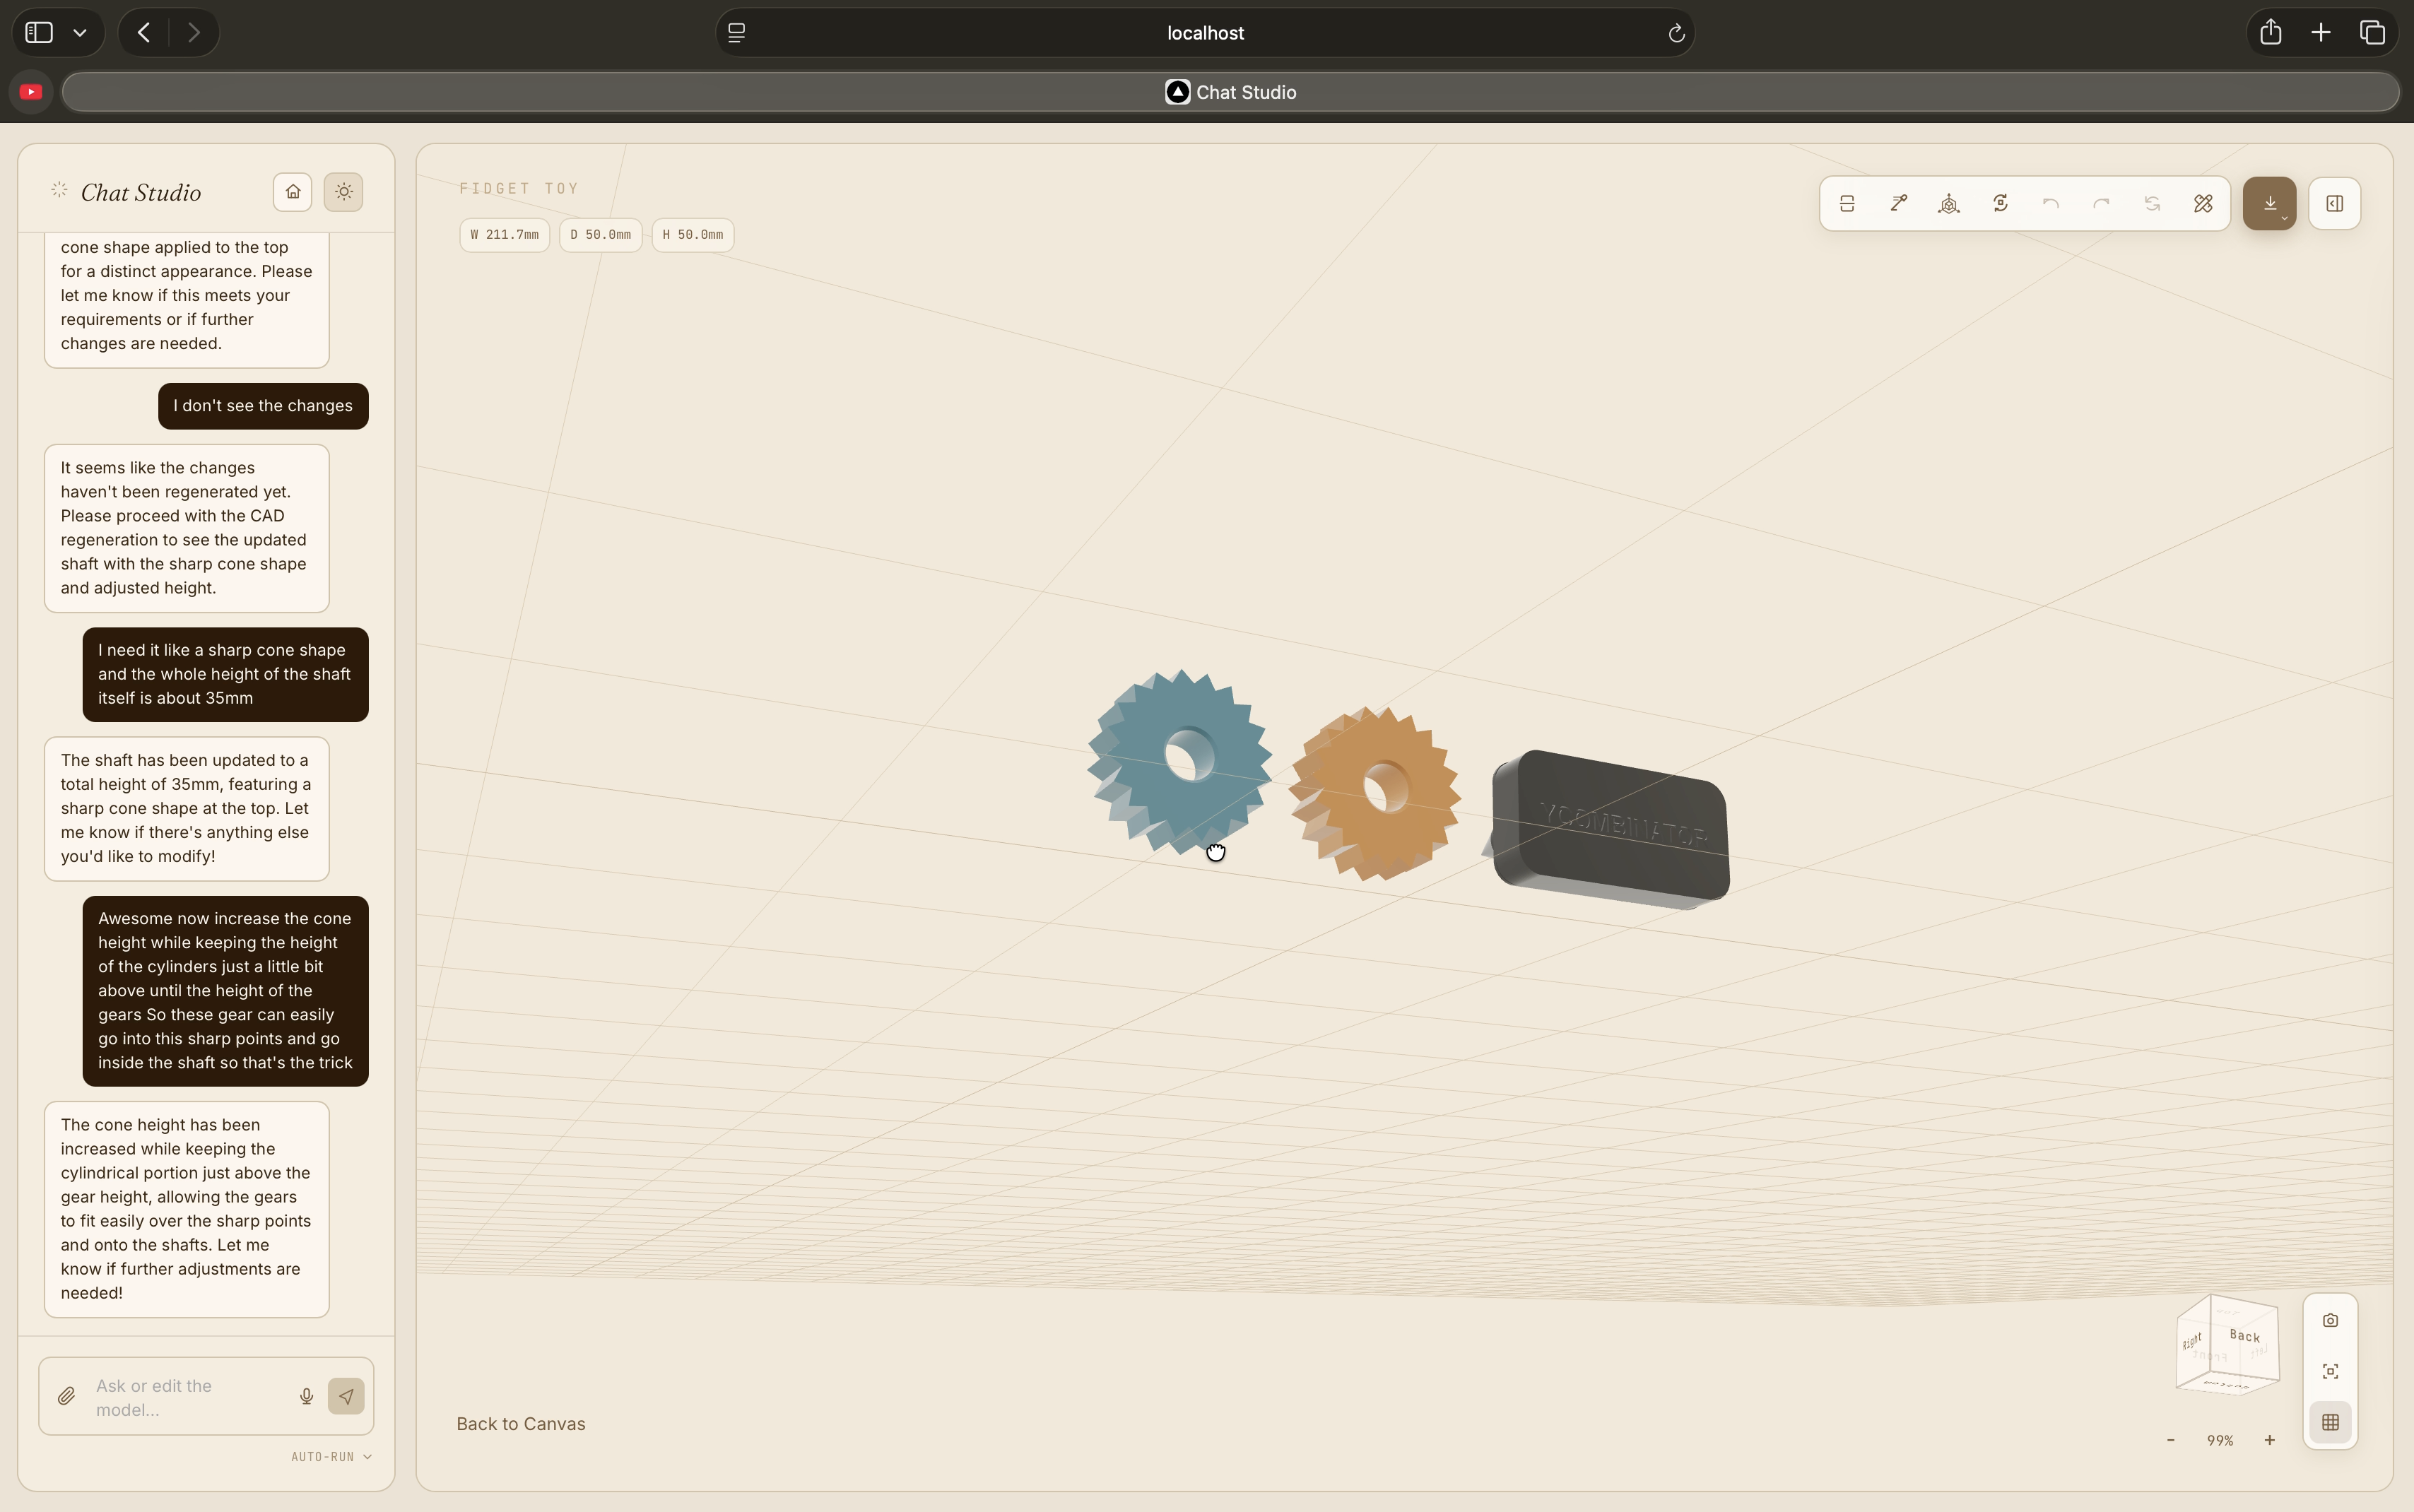
Task: Click the Back face of view cube
Action: click(2244, 1336)
